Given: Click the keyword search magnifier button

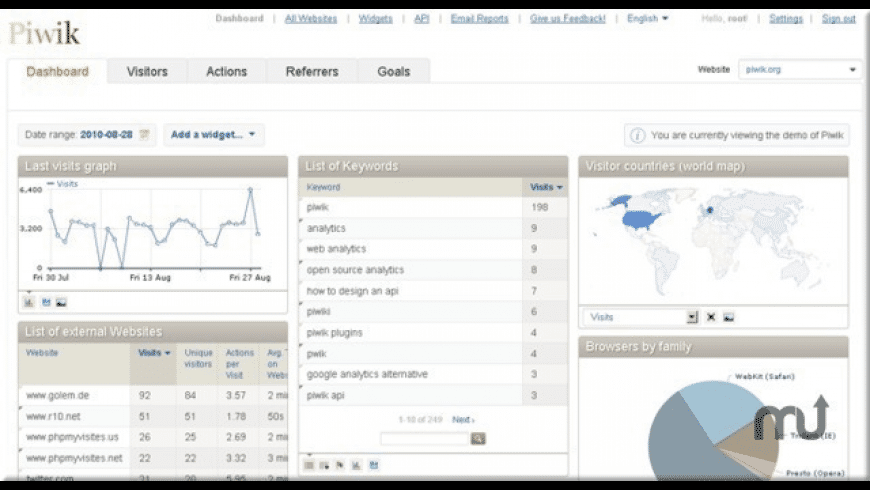Looking at the screenshot, I should [478, 438].
